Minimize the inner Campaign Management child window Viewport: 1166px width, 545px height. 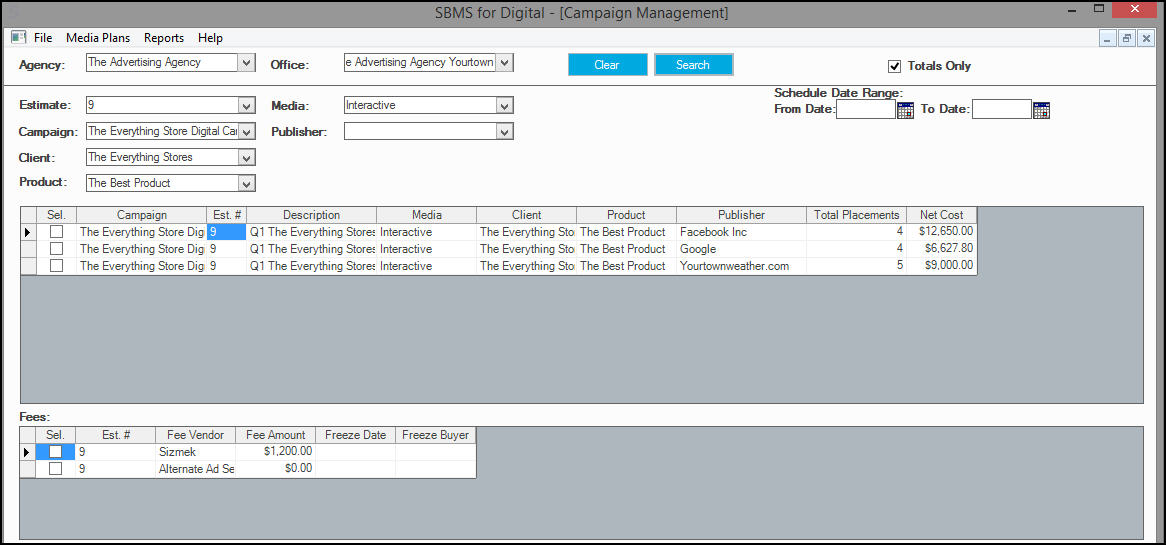coord(1108,39)
